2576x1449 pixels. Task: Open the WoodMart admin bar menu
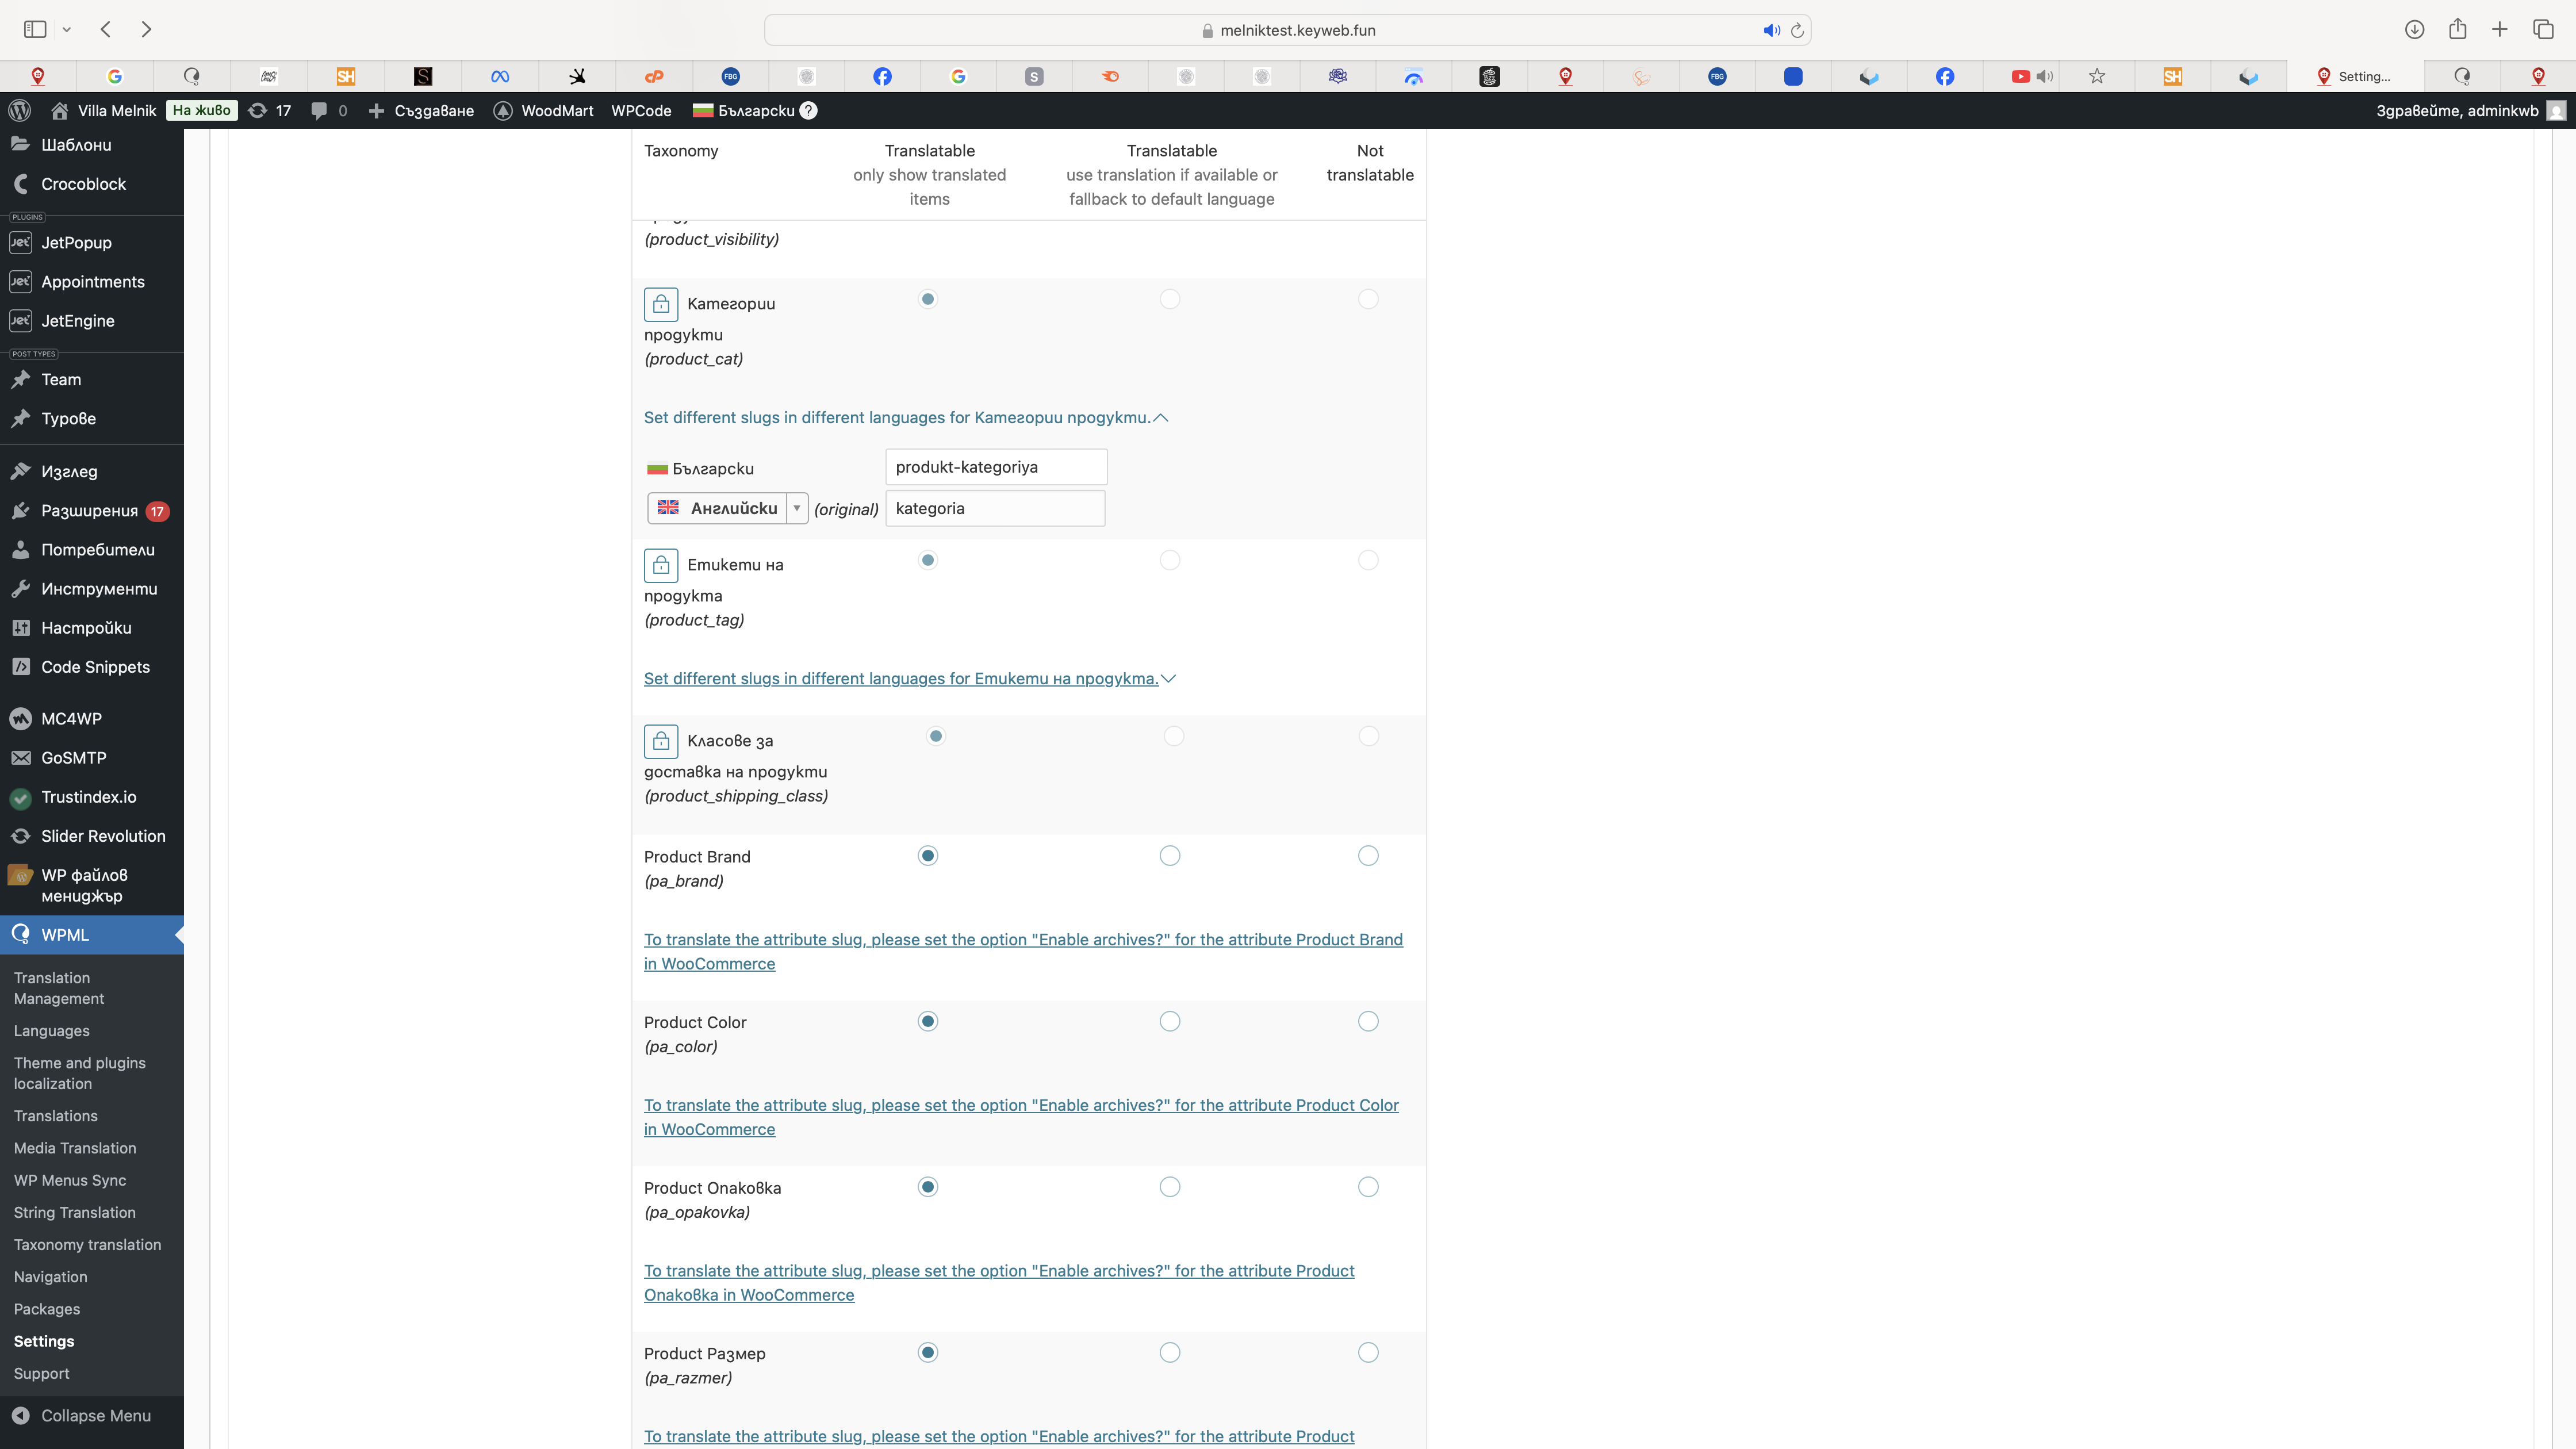click(x=543, y=110)
